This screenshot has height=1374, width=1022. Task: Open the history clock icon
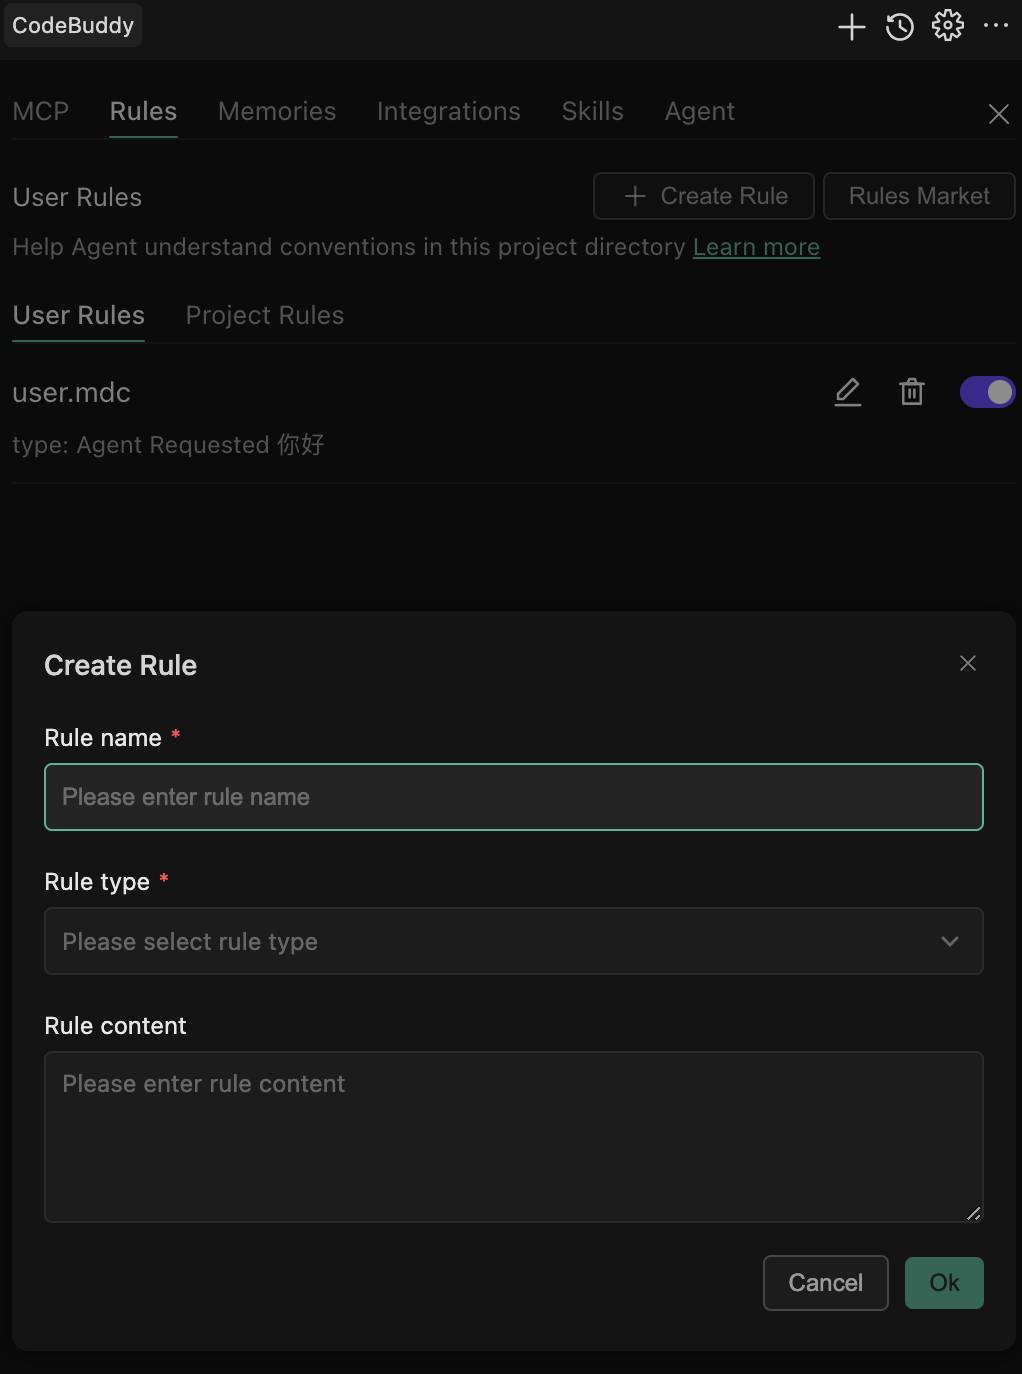(900, 27)
